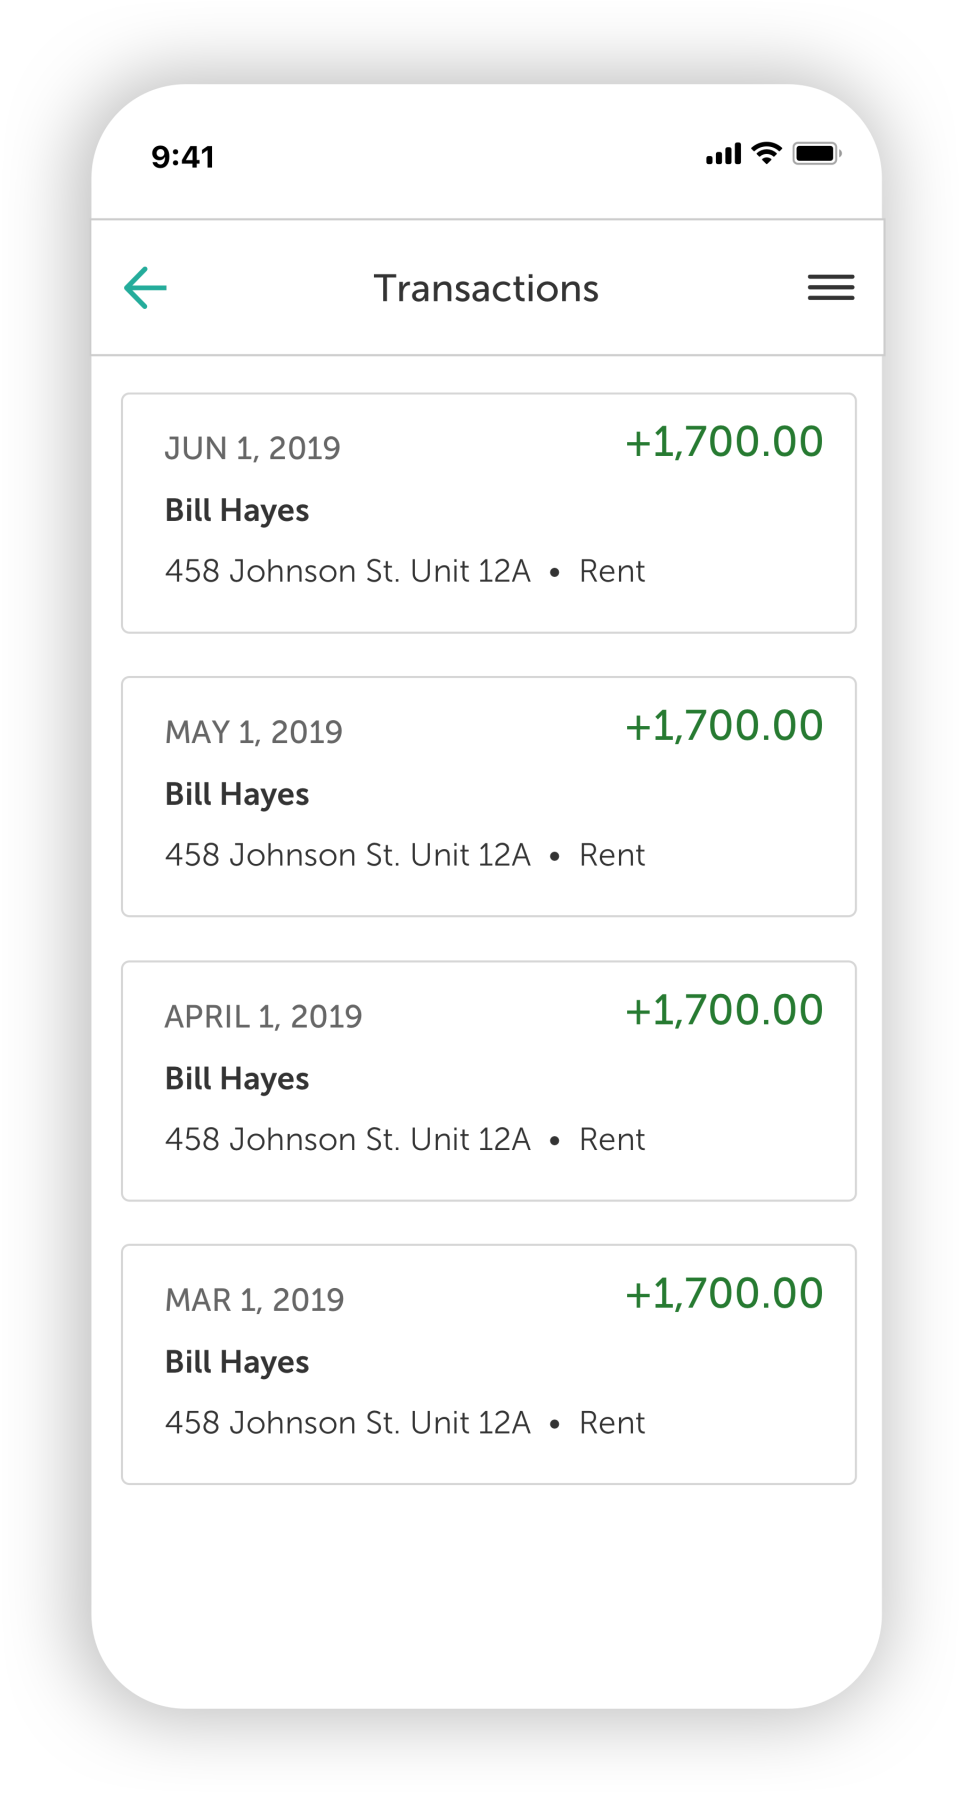Tap the Transactions page title

(x=486, y=288)
